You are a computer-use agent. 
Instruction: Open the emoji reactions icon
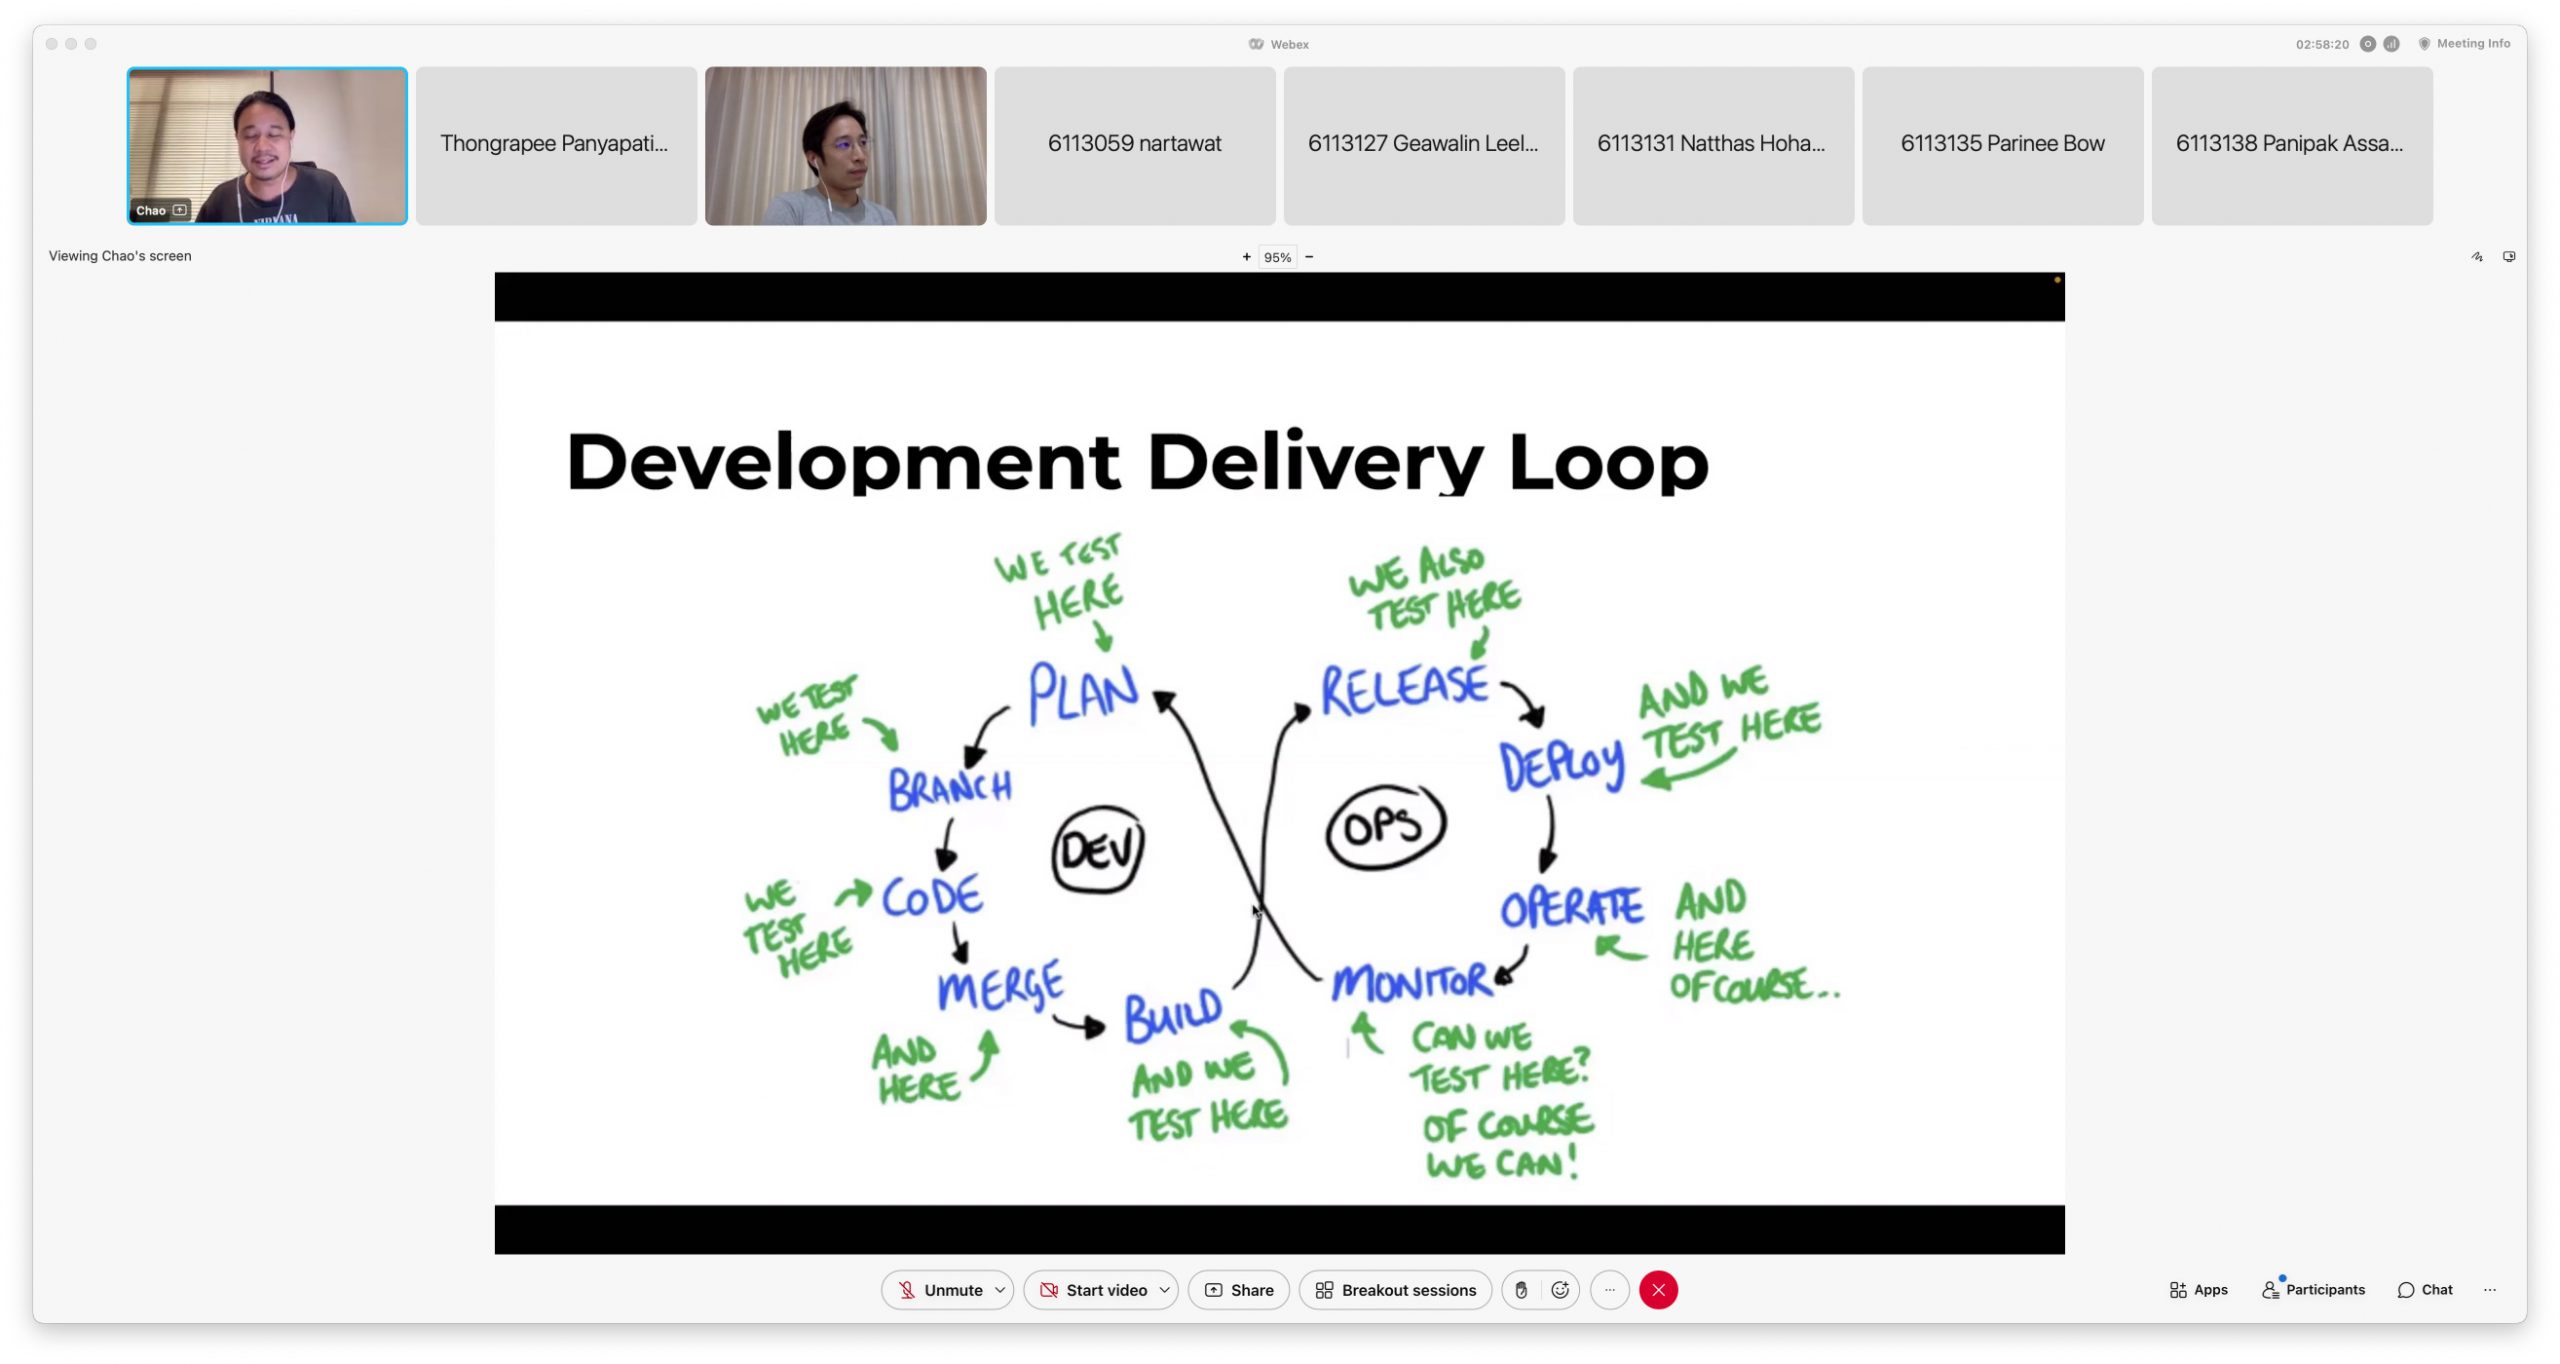1559,1290
